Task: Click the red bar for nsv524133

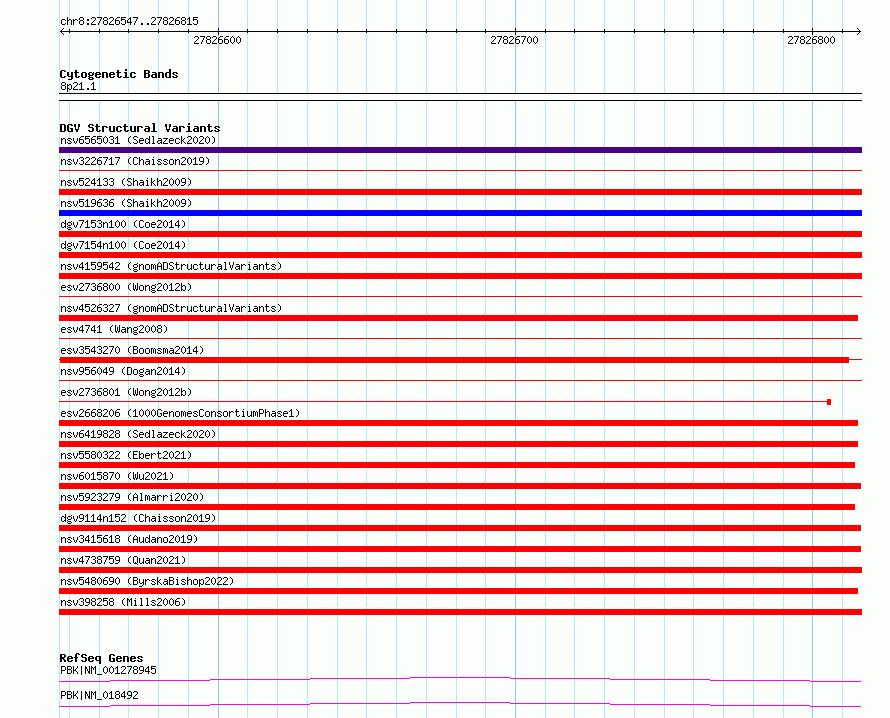Action: [x=460, y=192]
